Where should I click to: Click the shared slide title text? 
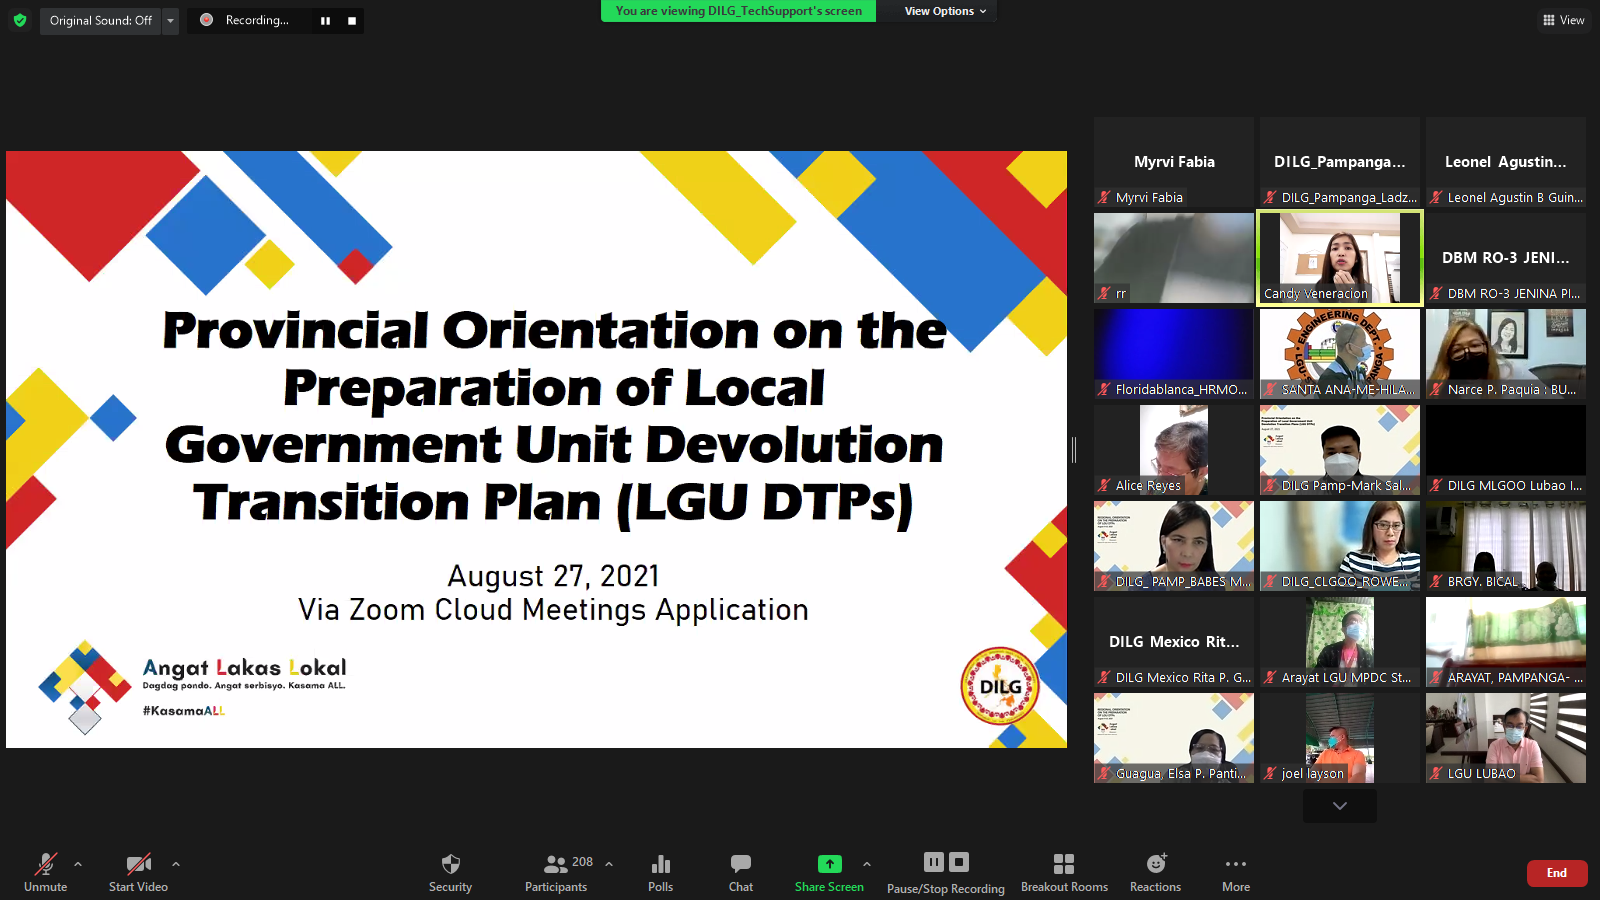coord(554,416)
